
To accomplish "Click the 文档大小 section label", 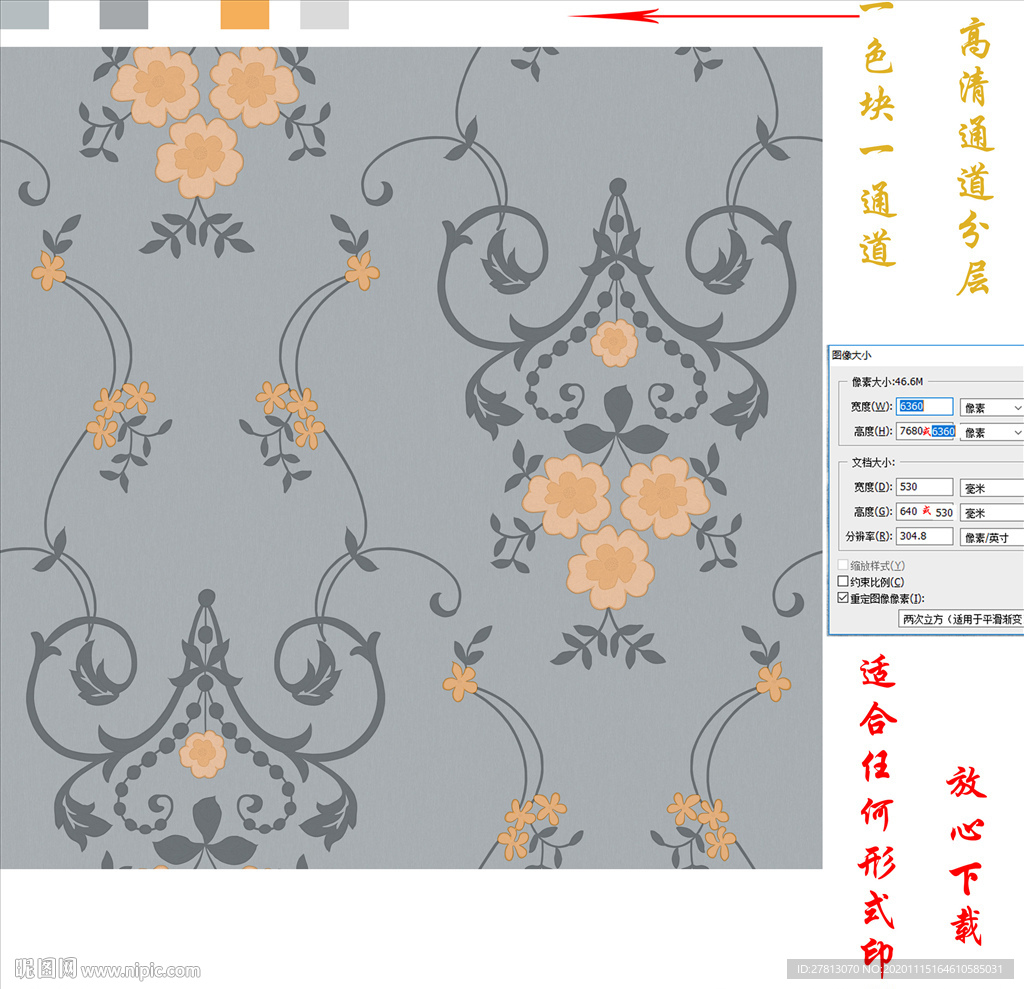I will coord(873,462).
